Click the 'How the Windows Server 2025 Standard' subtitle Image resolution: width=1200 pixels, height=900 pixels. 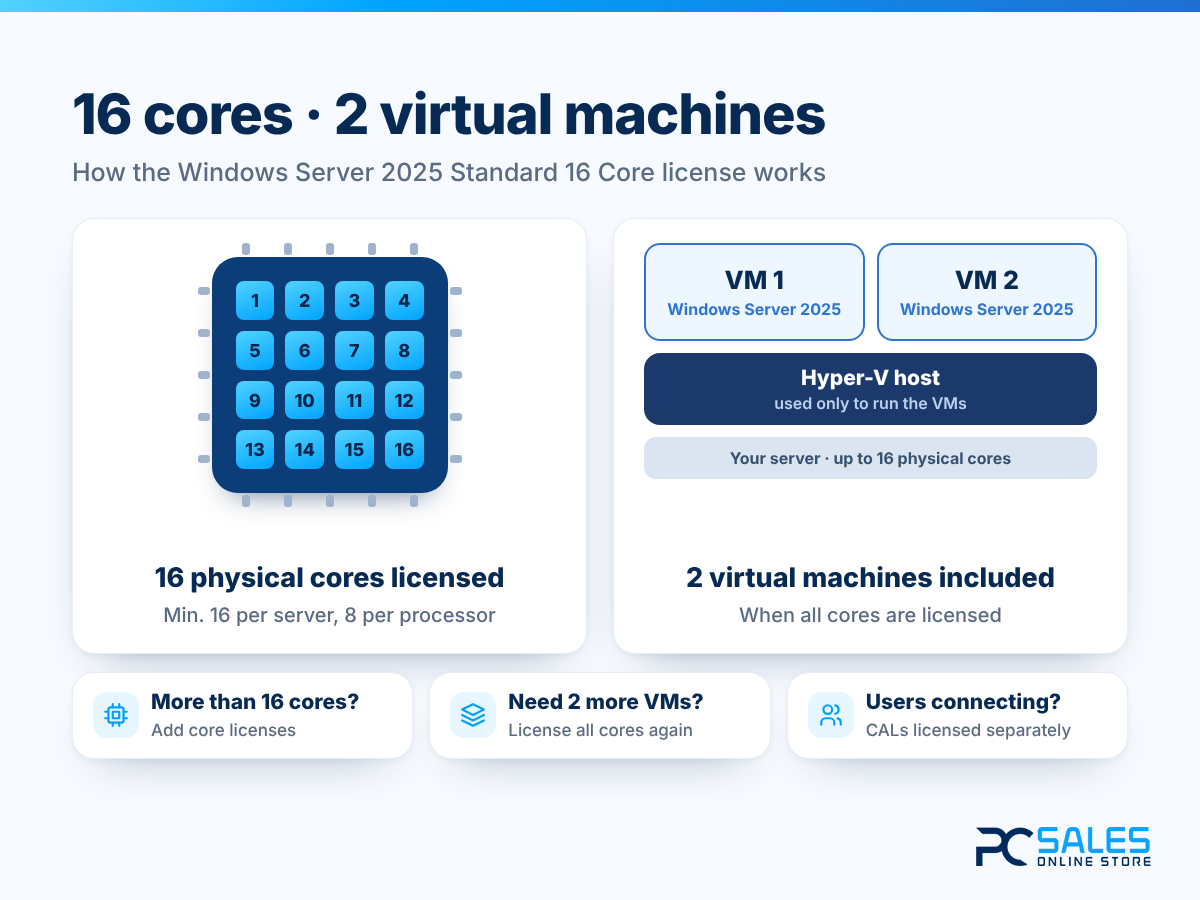[449, 172]
